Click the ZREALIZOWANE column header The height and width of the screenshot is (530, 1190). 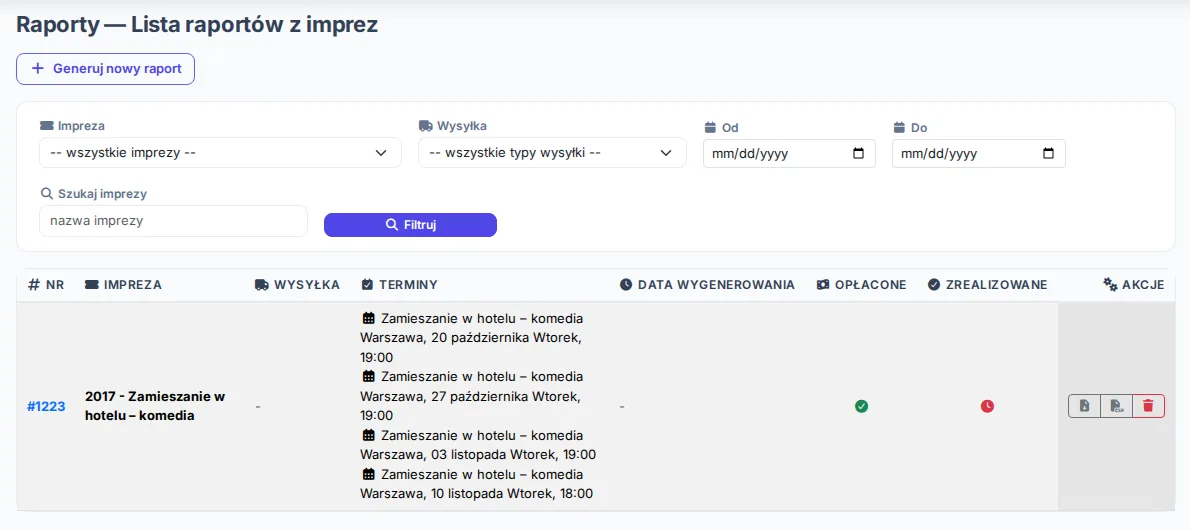click(x=987, y=285)
